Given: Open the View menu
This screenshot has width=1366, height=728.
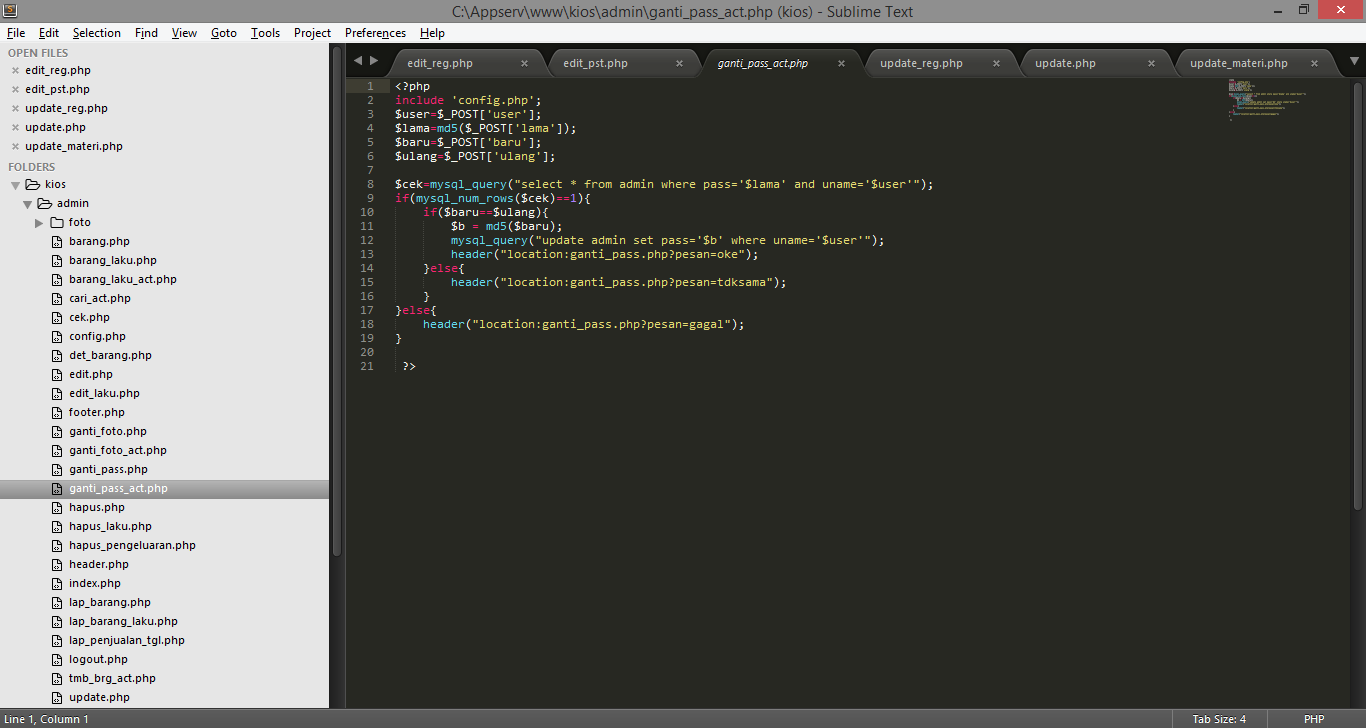Looking at the screenshot, I should [184, 33].
